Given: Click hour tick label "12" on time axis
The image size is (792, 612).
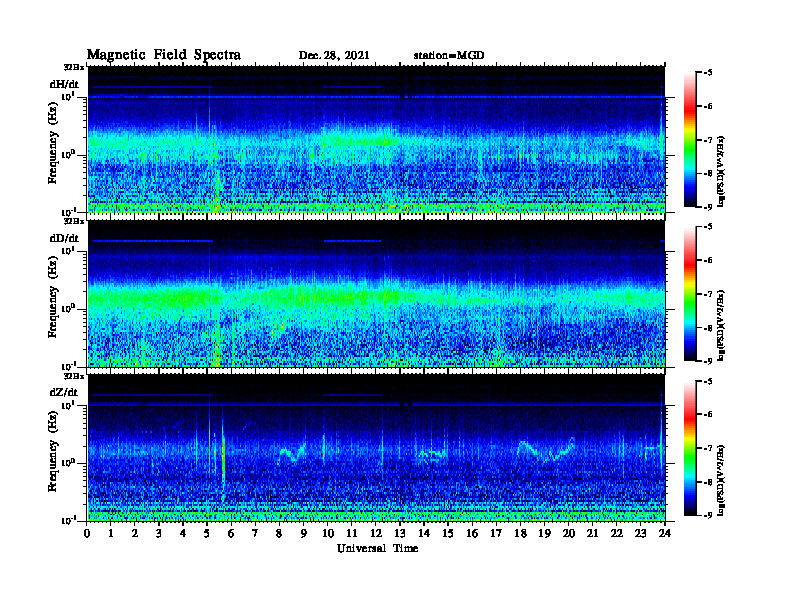Looking at the screenshot, I should [376, 533].
